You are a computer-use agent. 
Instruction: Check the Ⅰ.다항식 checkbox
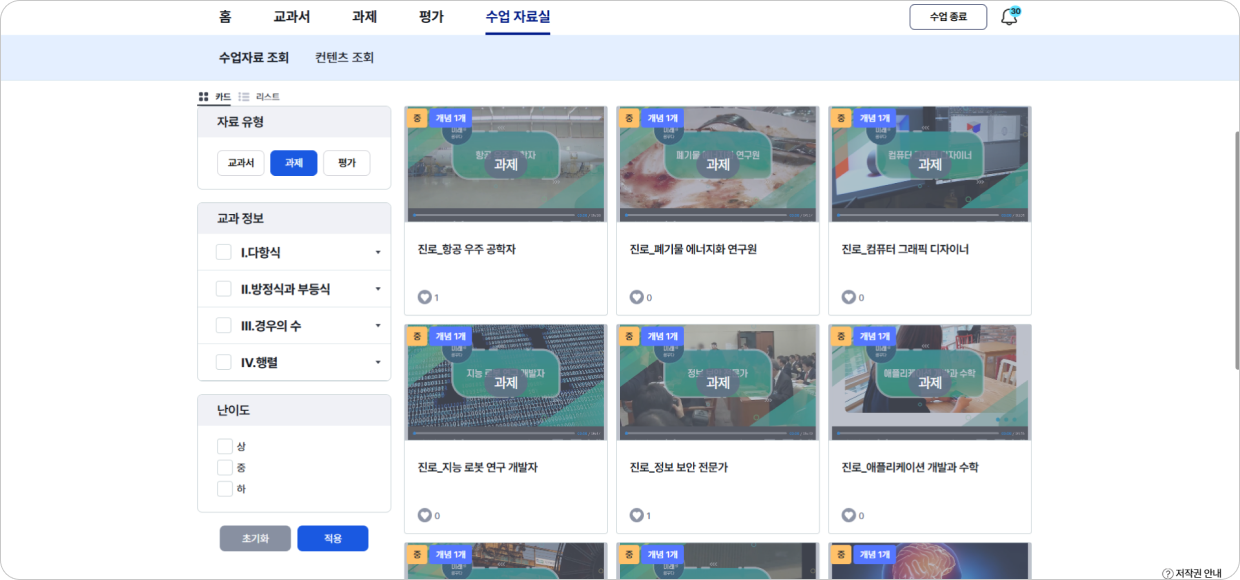224,252
